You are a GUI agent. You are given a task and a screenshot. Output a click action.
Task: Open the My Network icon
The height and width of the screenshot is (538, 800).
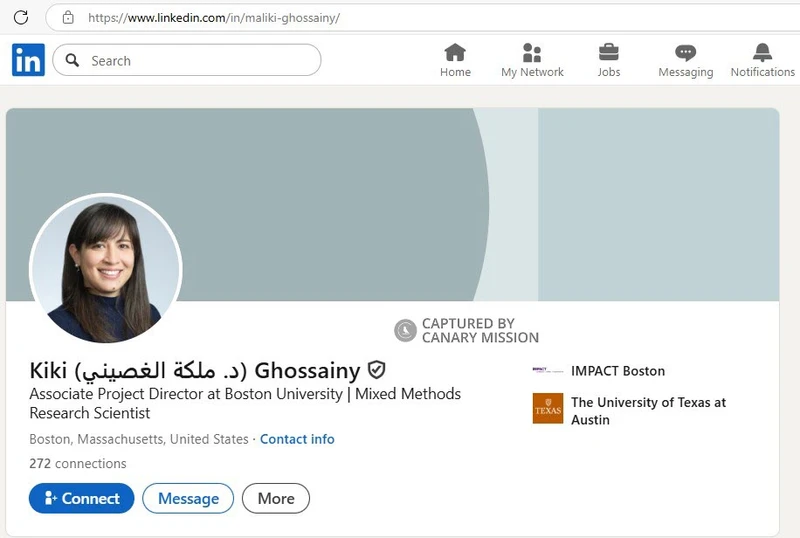[x=532, y=52]
